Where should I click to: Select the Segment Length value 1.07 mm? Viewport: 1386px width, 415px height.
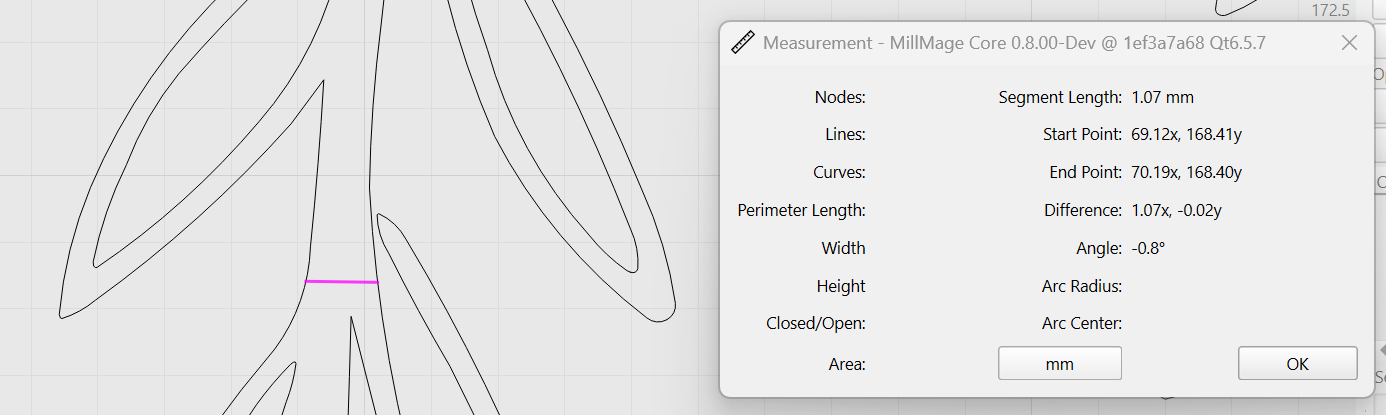point(1162,98)
